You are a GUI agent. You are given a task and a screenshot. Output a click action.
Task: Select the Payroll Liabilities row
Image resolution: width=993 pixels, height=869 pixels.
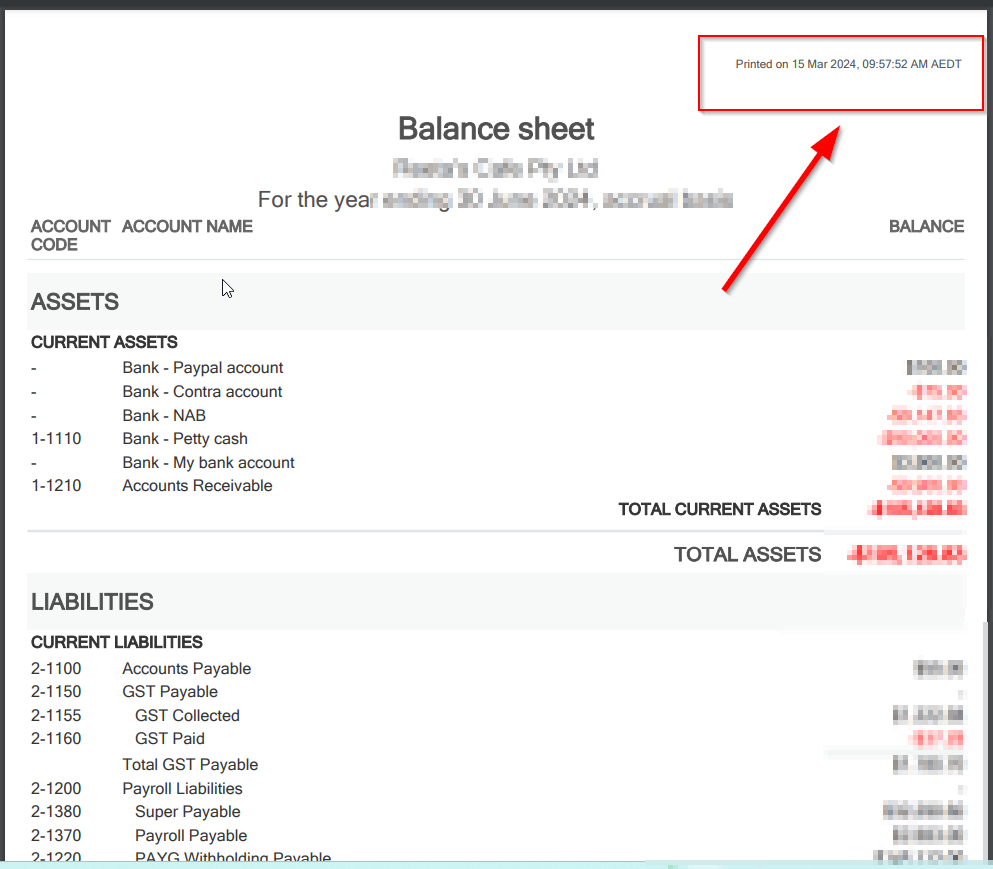pos(497,789)
